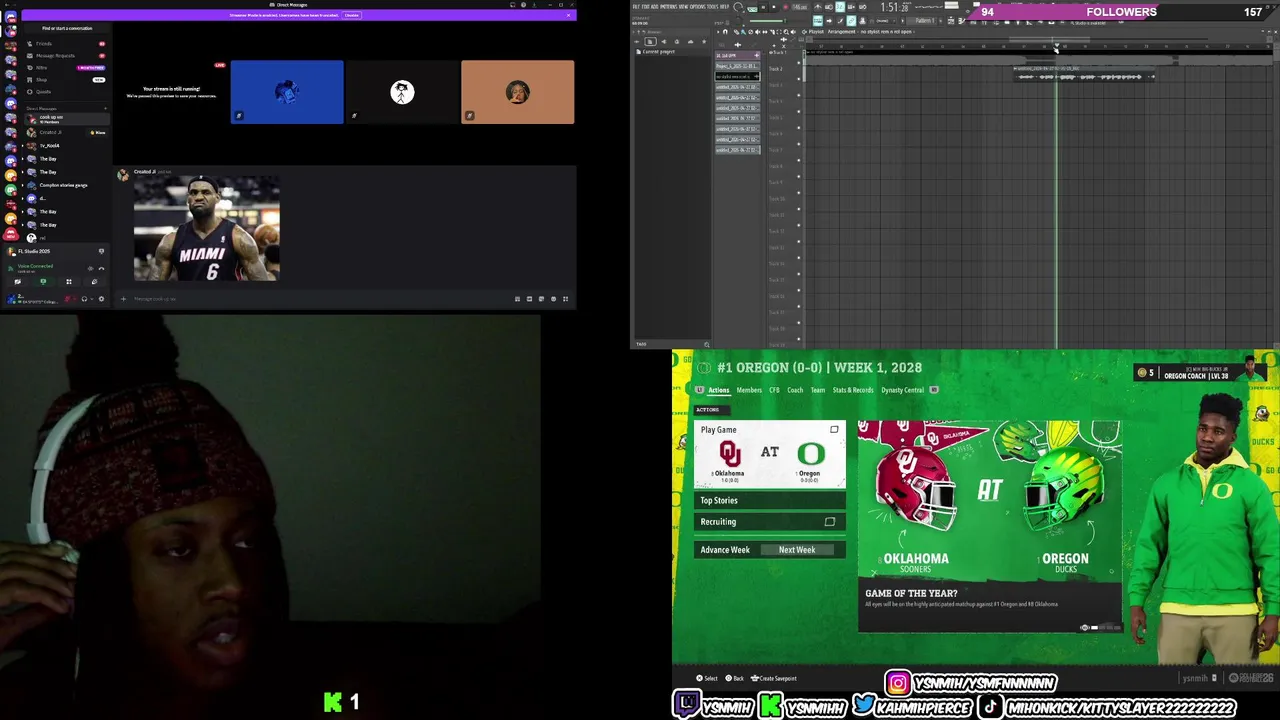Open the dropdown arrow next to Discord mute
This screenshot has height=720, width=1280.
click(x=75, y=299)
